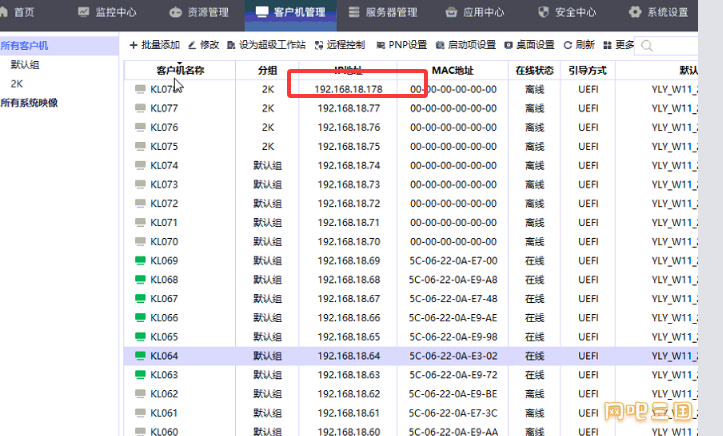Click the green KL067 online icon
This screenshot has width=723, height=436.
click(x=140, y=298)
